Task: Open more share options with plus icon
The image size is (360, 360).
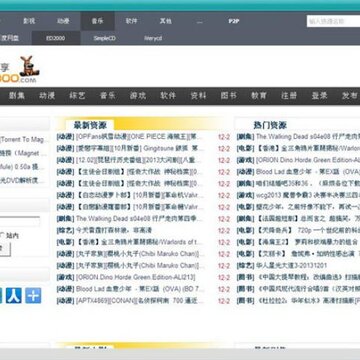Action: point(33,295)
